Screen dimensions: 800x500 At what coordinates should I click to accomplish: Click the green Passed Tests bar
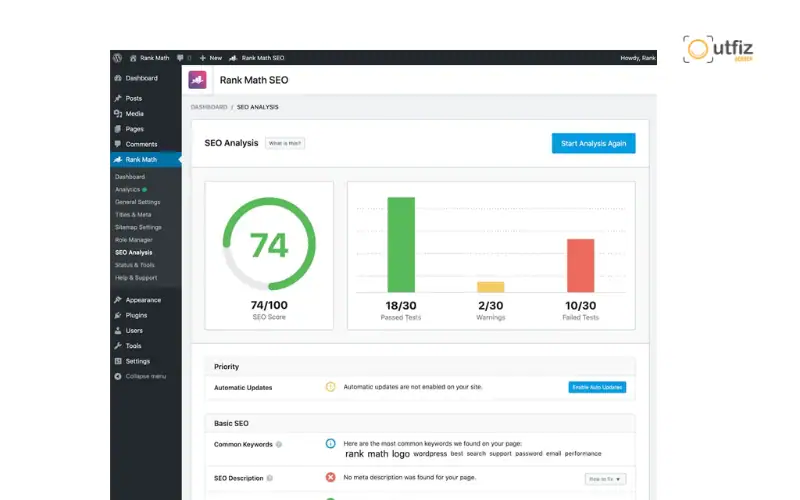pyautogui.click(x=401, y=244)
